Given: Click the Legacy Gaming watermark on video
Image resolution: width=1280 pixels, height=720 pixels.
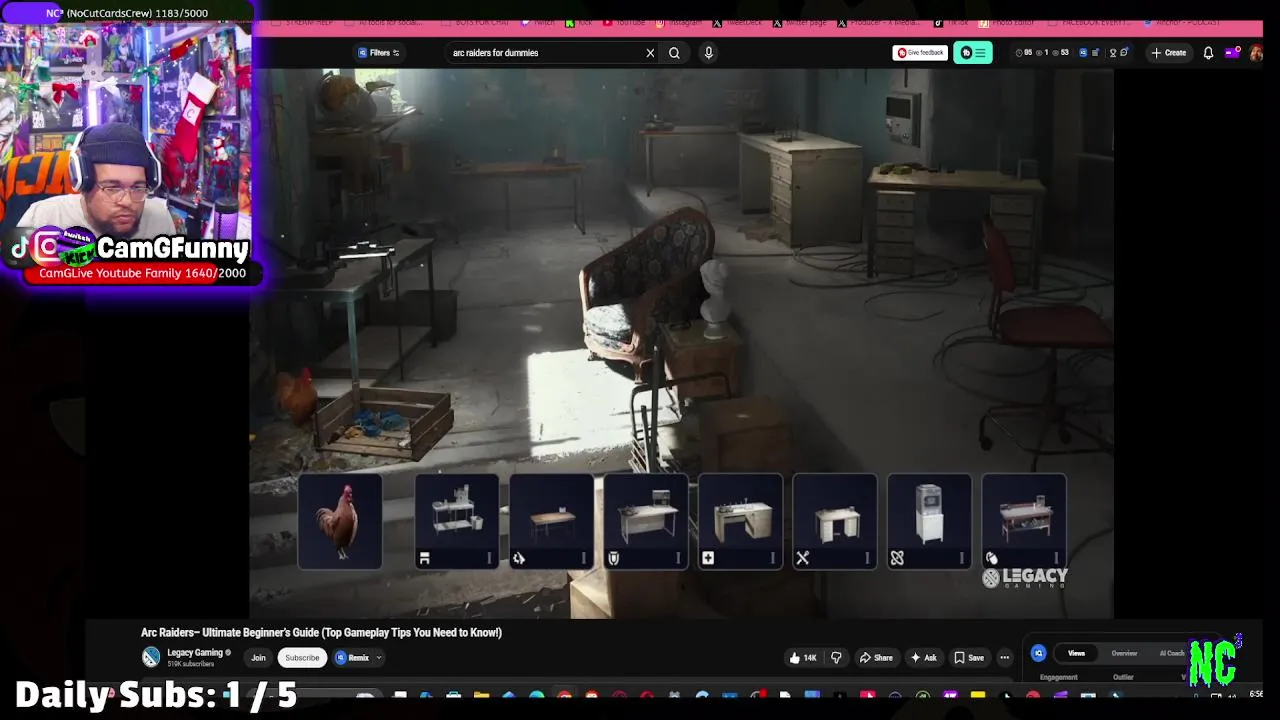Looking at the screenshot, I should click(1025, 577).
